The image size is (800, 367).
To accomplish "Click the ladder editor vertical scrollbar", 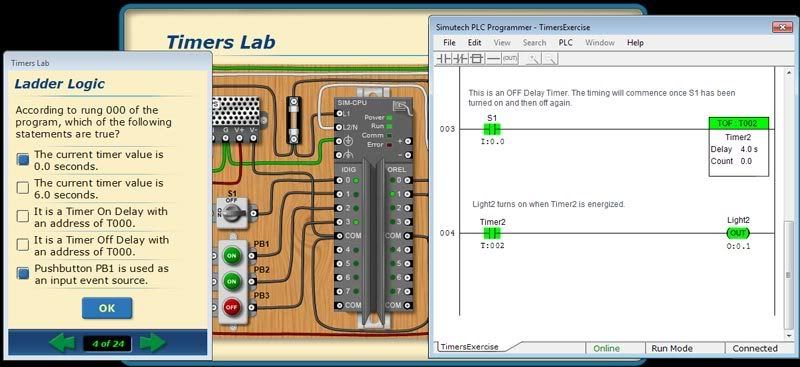I will [789, 204].
